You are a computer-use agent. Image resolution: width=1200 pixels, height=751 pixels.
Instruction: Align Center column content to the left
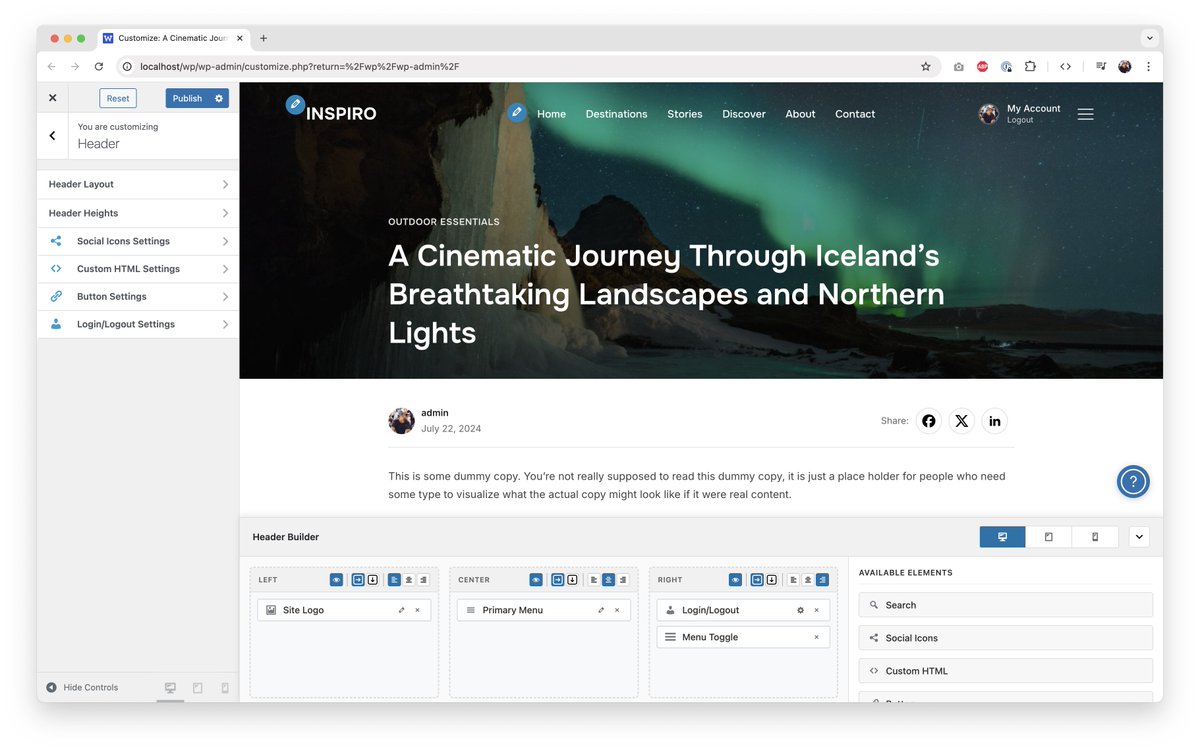594,579
